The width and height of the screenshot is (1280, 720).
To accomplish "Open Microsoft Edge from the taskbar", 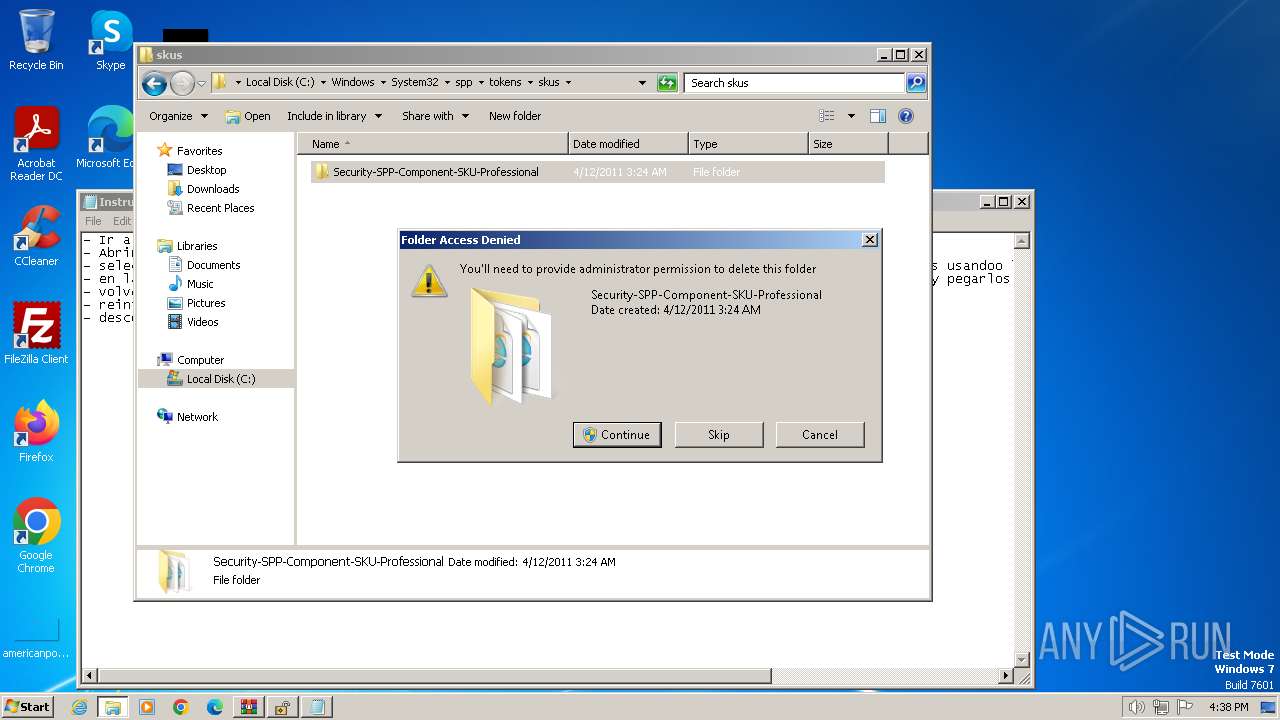I will point(215,707).
